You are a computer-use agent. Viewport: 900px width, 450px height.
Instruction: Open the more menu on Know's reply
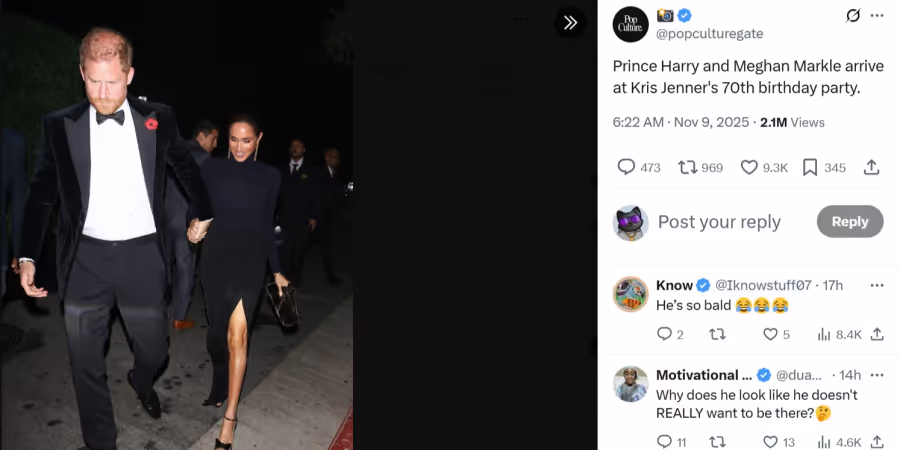pos(877,285)
